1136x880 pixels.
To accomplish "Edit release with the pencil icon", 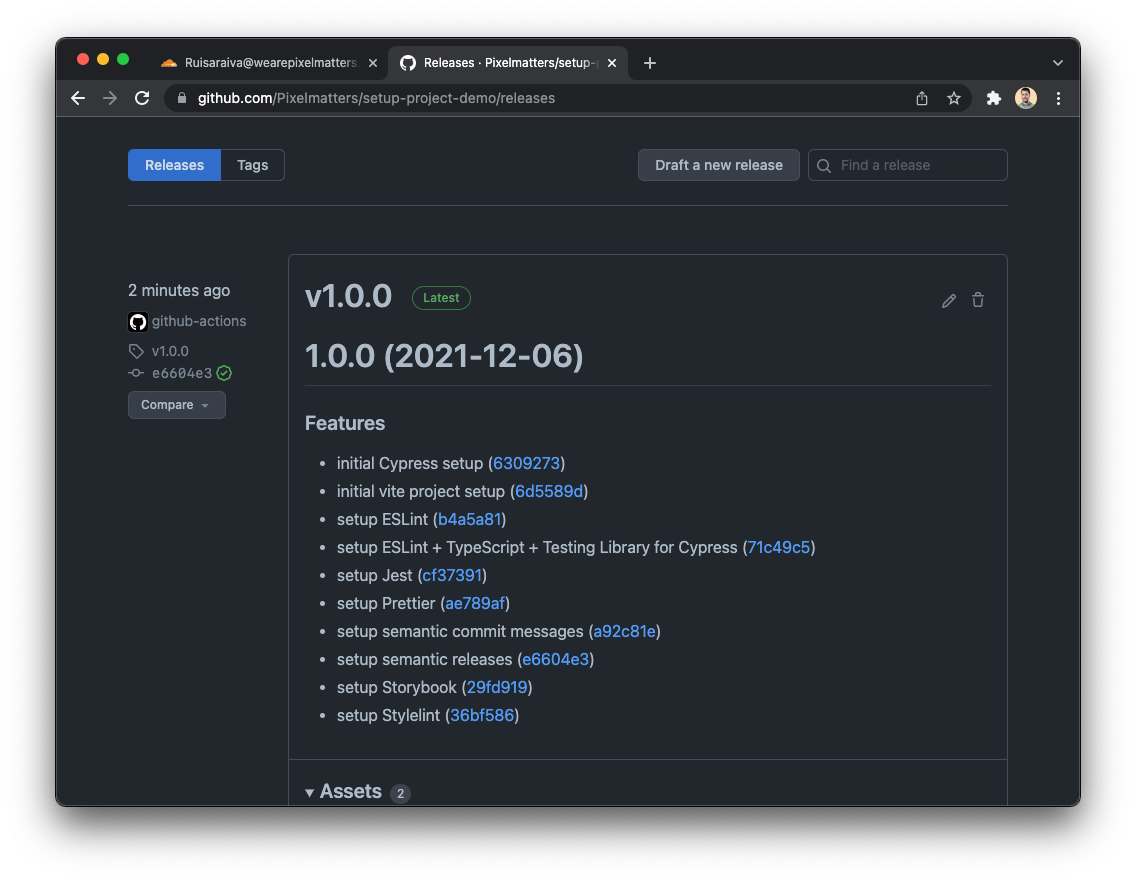I will [x=948, y=301].
